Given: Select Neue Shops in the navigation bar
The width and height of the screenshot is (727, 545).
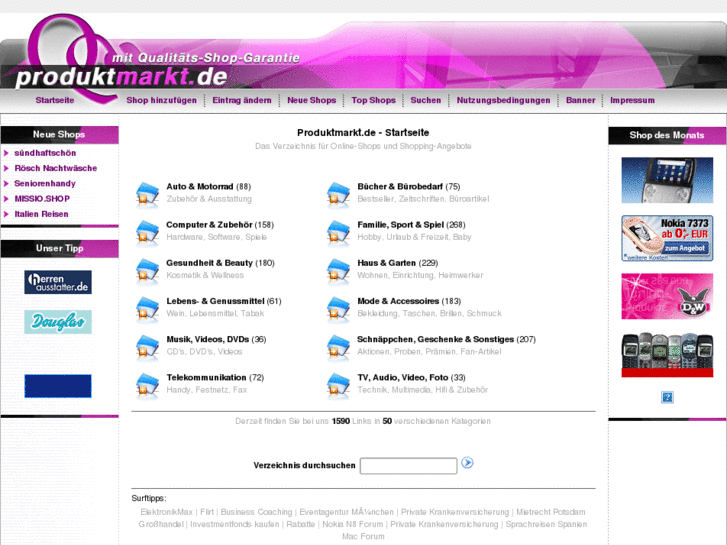Looking at the screenshot, I should click(x=312, y=100).
